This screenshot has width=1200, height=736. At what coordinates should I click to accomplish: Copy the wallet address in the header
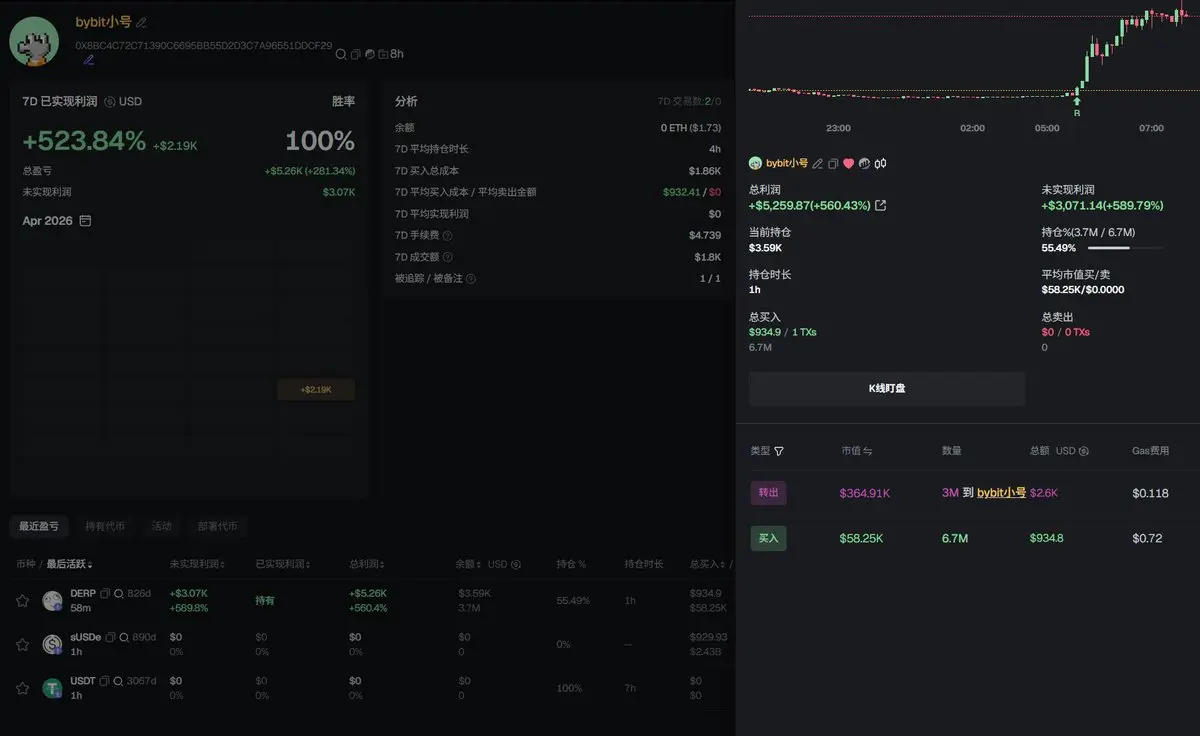(355, 54)
